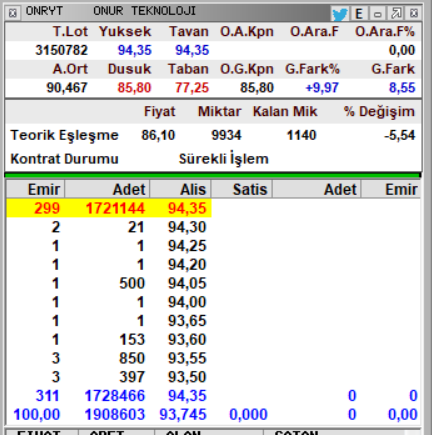Select the highlighted 1721144 quantity cell

[x=115, y=208]
